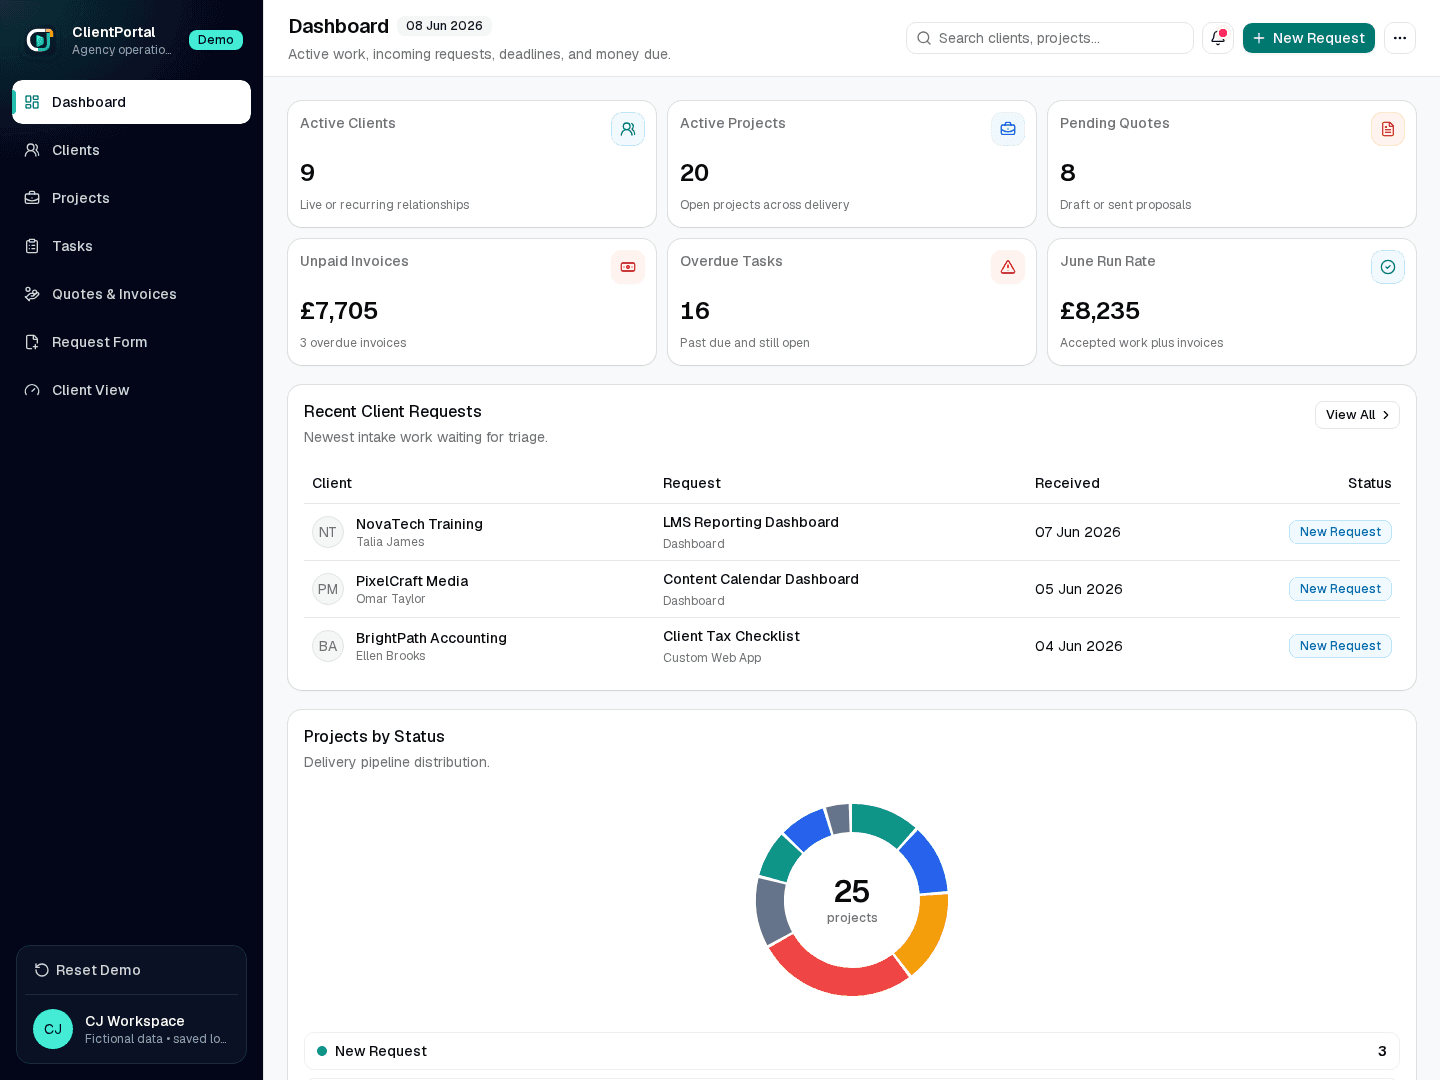Click the Unpaid Invoices money icon
The height and width of the screenshot is (1080, 1440).
(628, 267)
